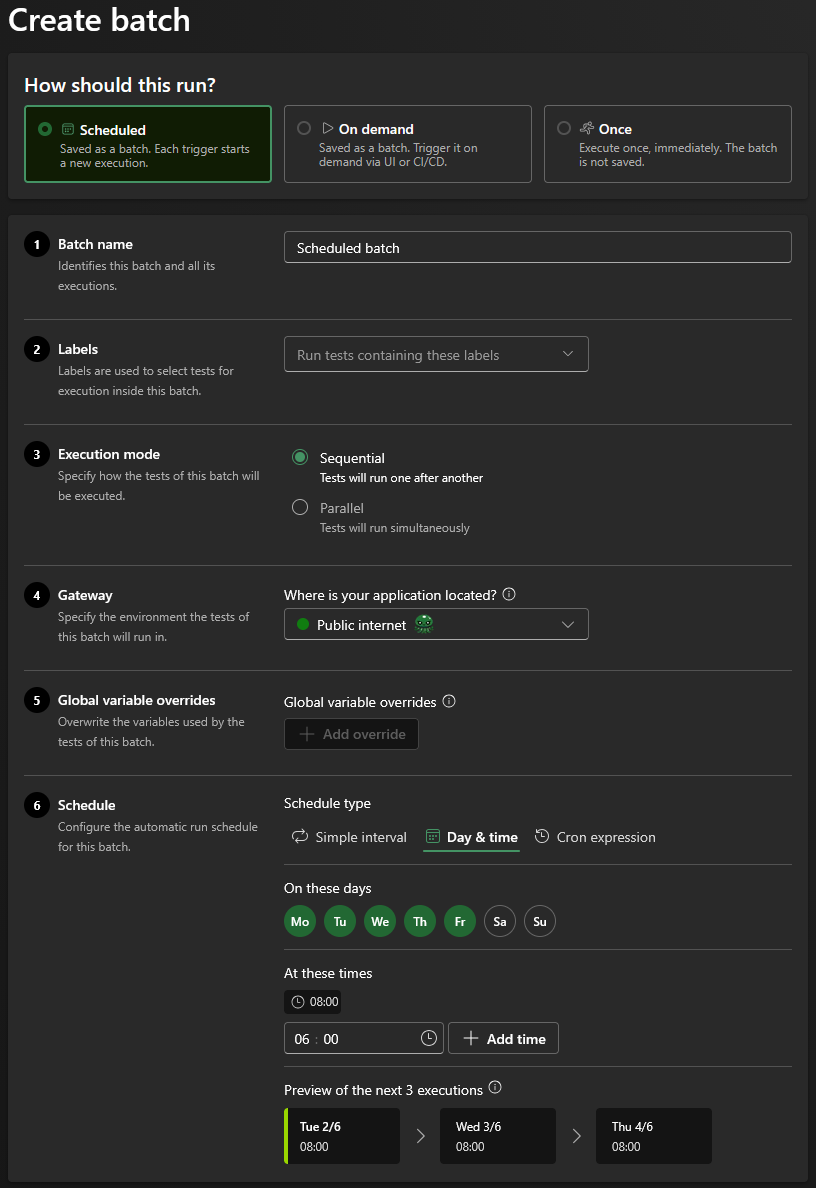This screenshot has height=1188, width=816.
Task: Select the Tue 2/6 execution preview card
Action: 342,1136
